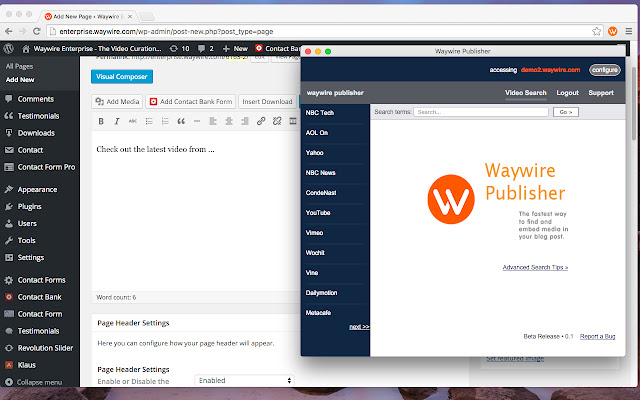Open the updates indicator showing 10
The height and width of the screenshot is (400, 640).
pyautogui.click(x=179, y=49)
